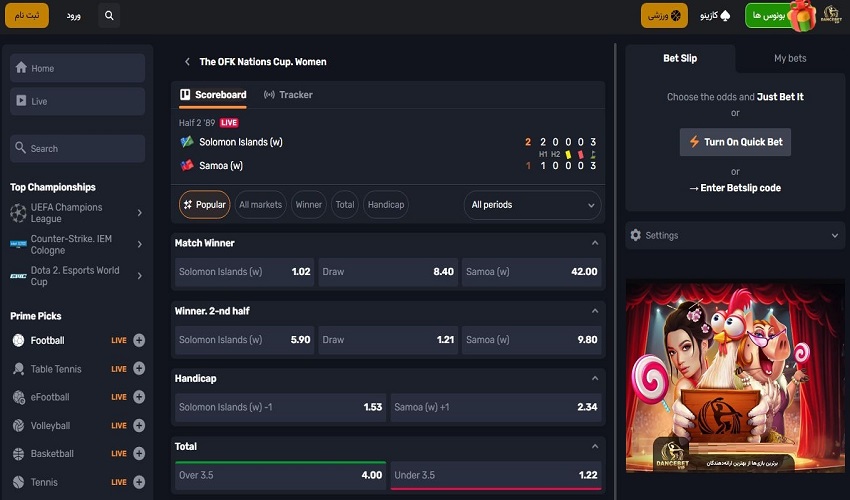Expand the Settings panel
Screen dimensions: 850x500
(735, 236)
